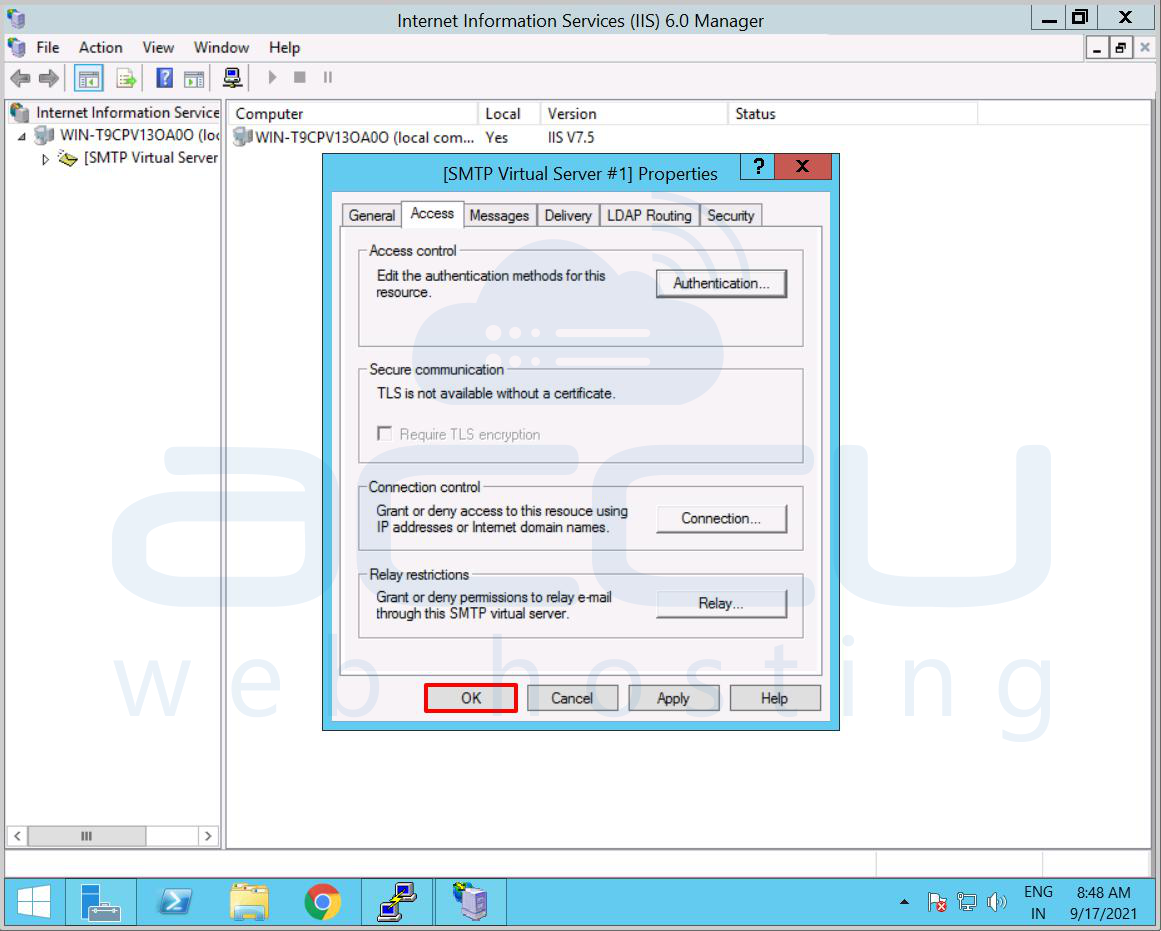1161x931 pixels.
Task: Open Google Chrome from the taskbar
Action: coord(323,903)
